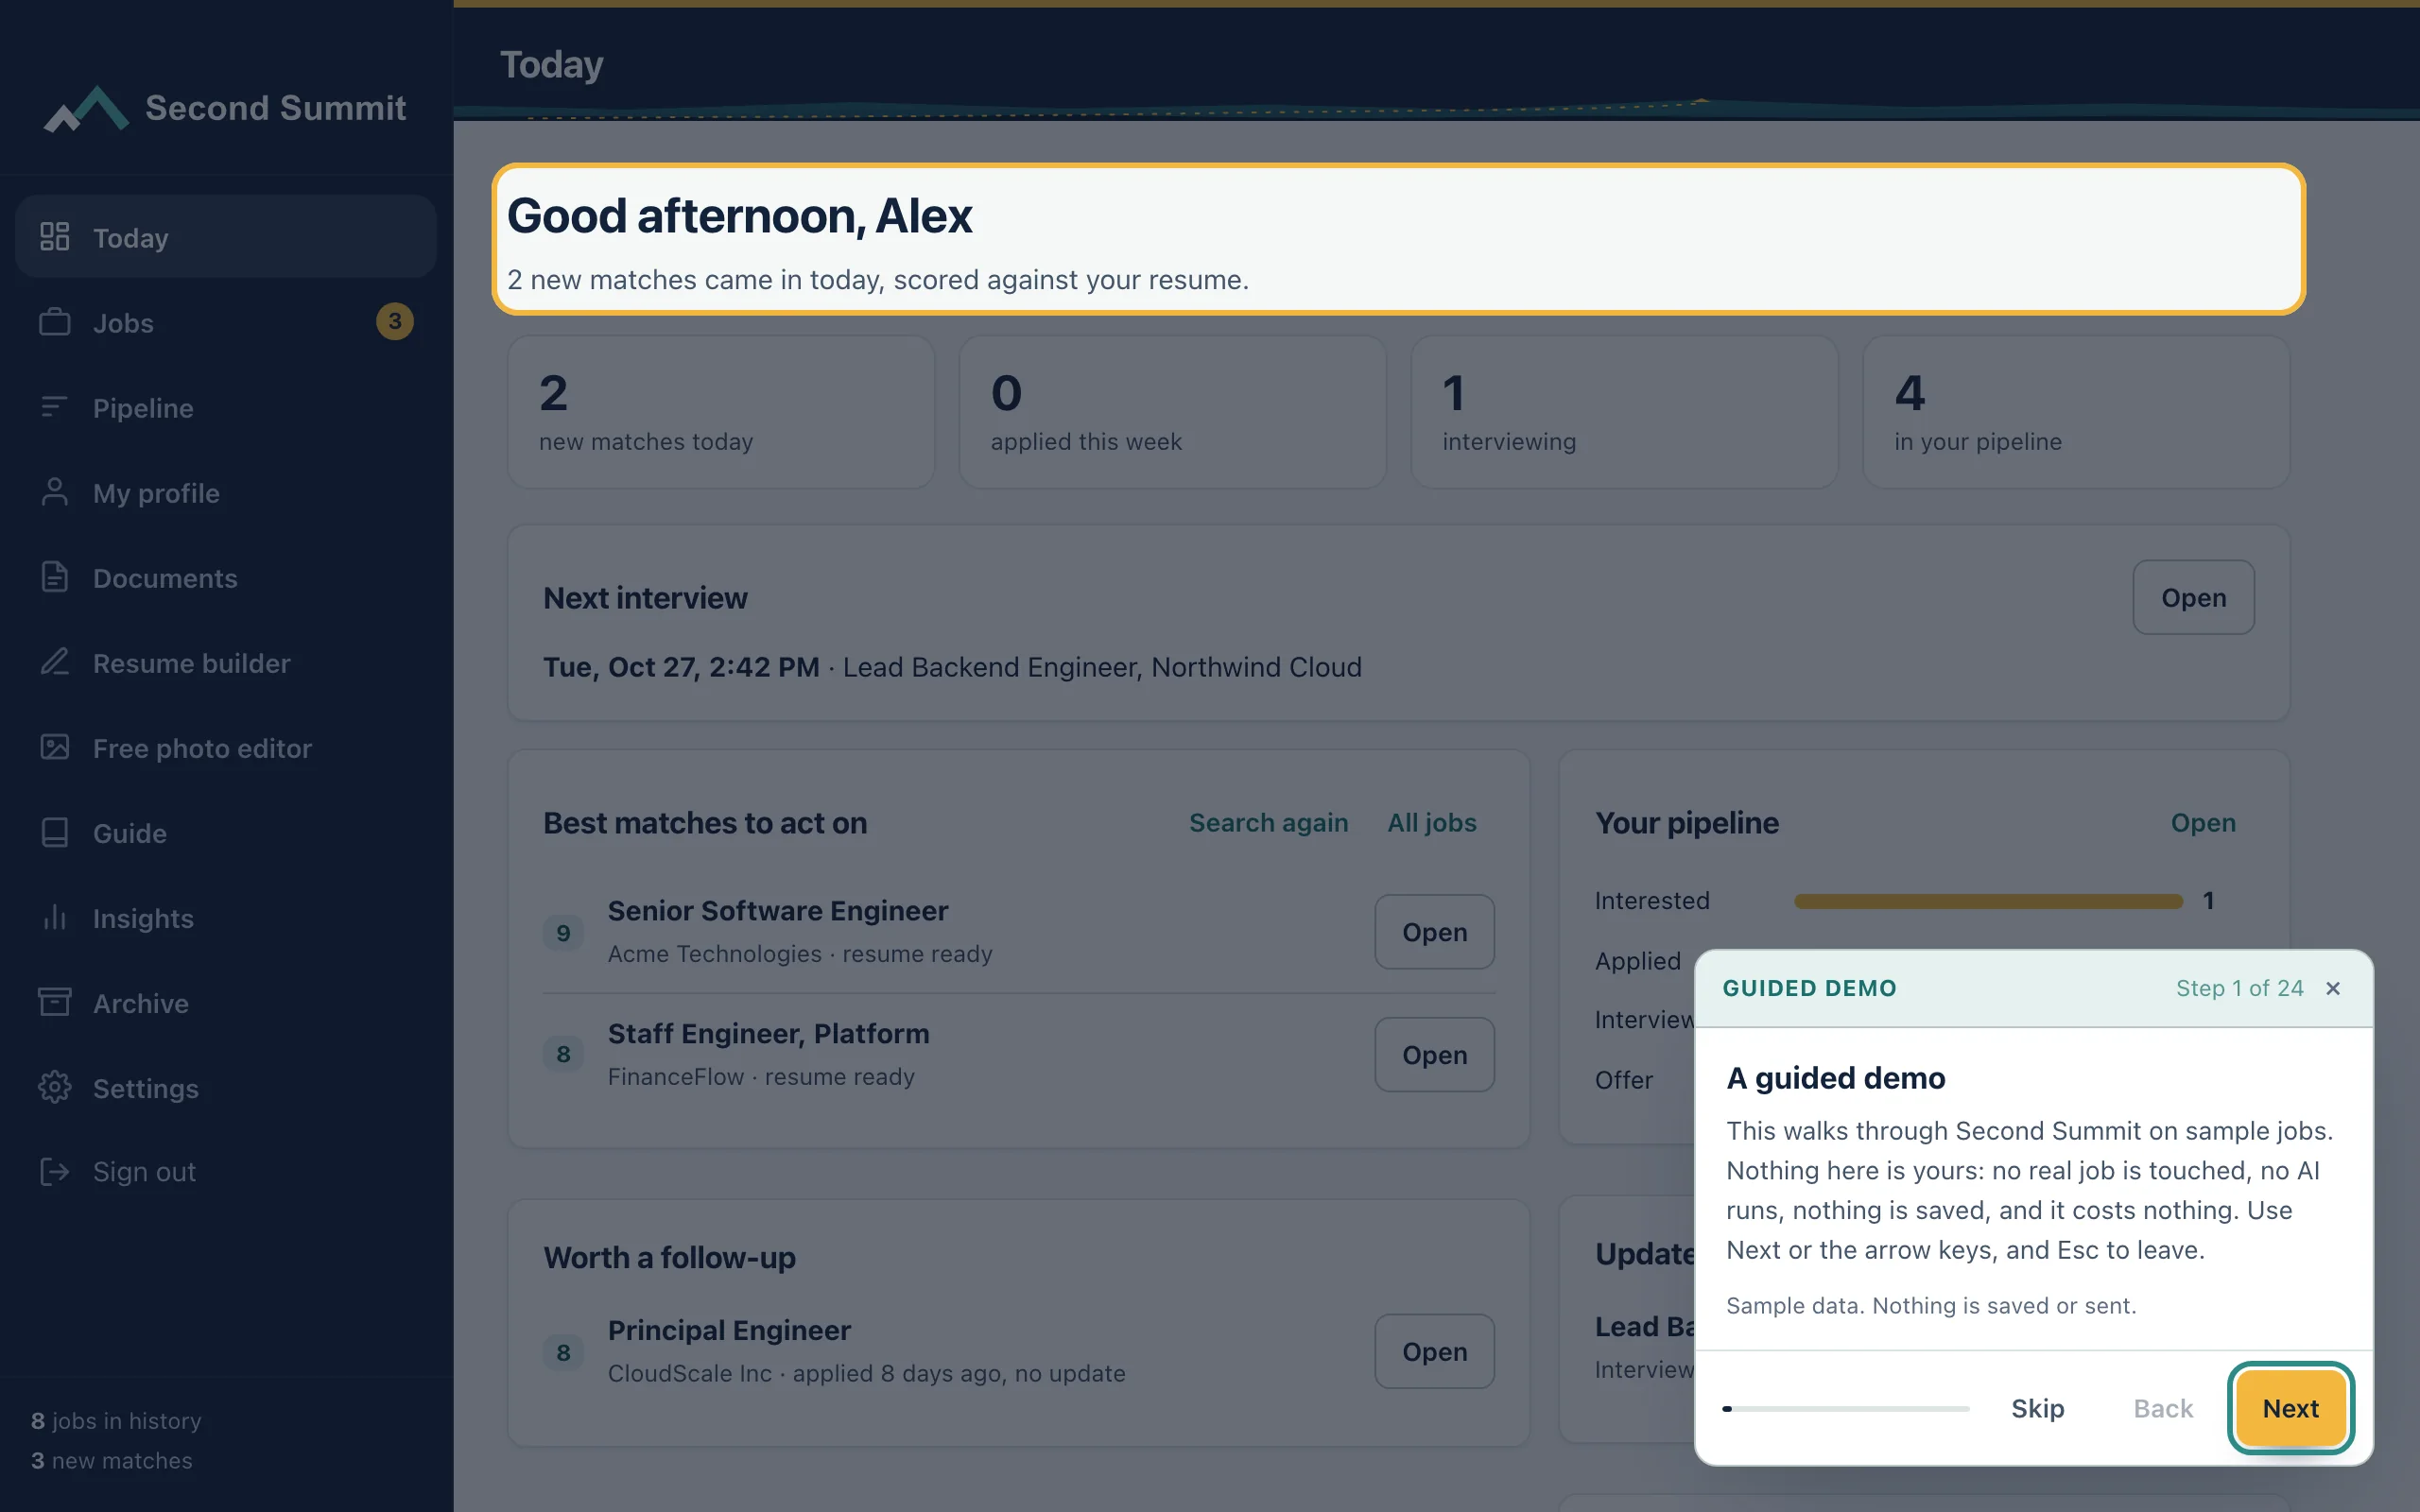2420x1512 pixels.
Task: Open Insights from the sidebar
Action: (226, 918)
